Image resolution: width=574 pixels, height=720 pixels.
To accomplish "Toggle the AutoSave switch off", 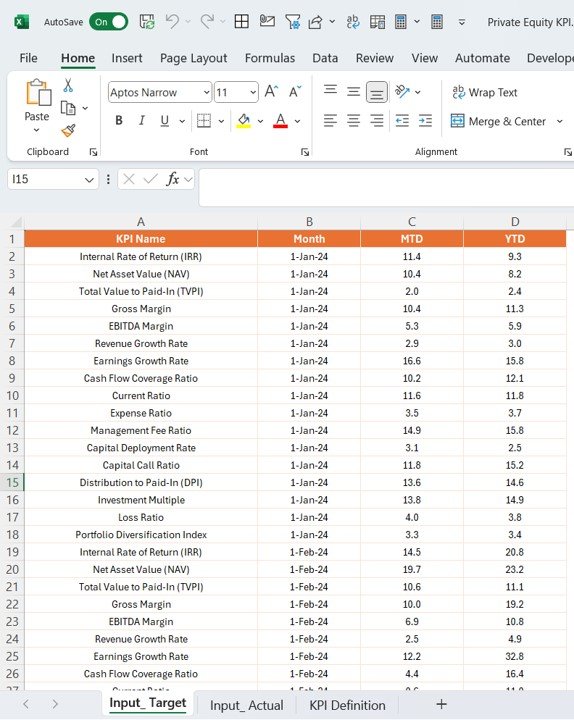I will 109,22.
